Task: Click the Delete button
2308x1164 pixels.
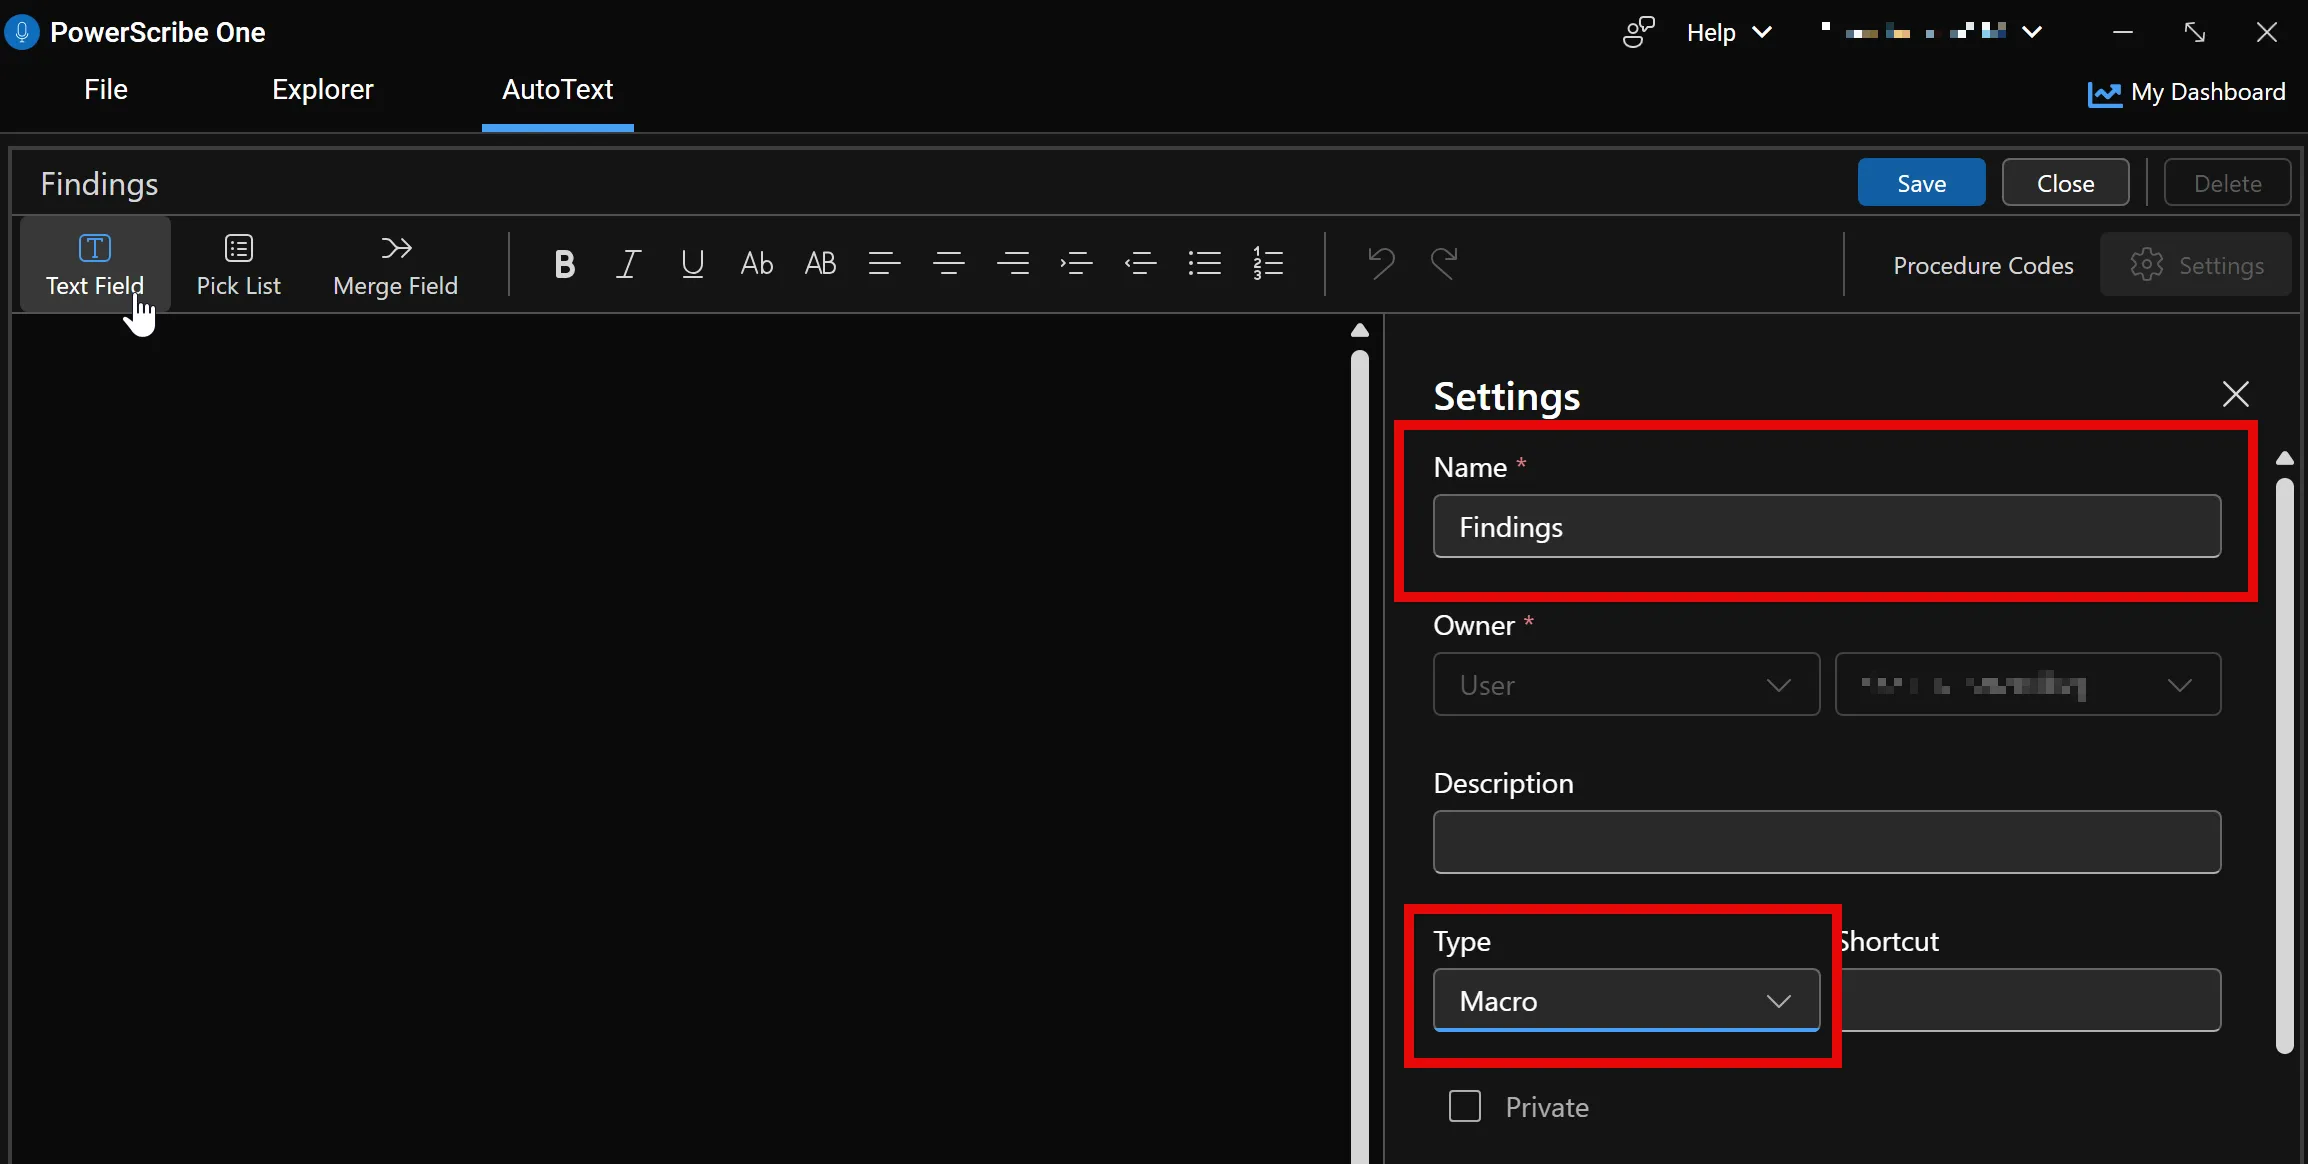Action: (x=2227, y=183)
